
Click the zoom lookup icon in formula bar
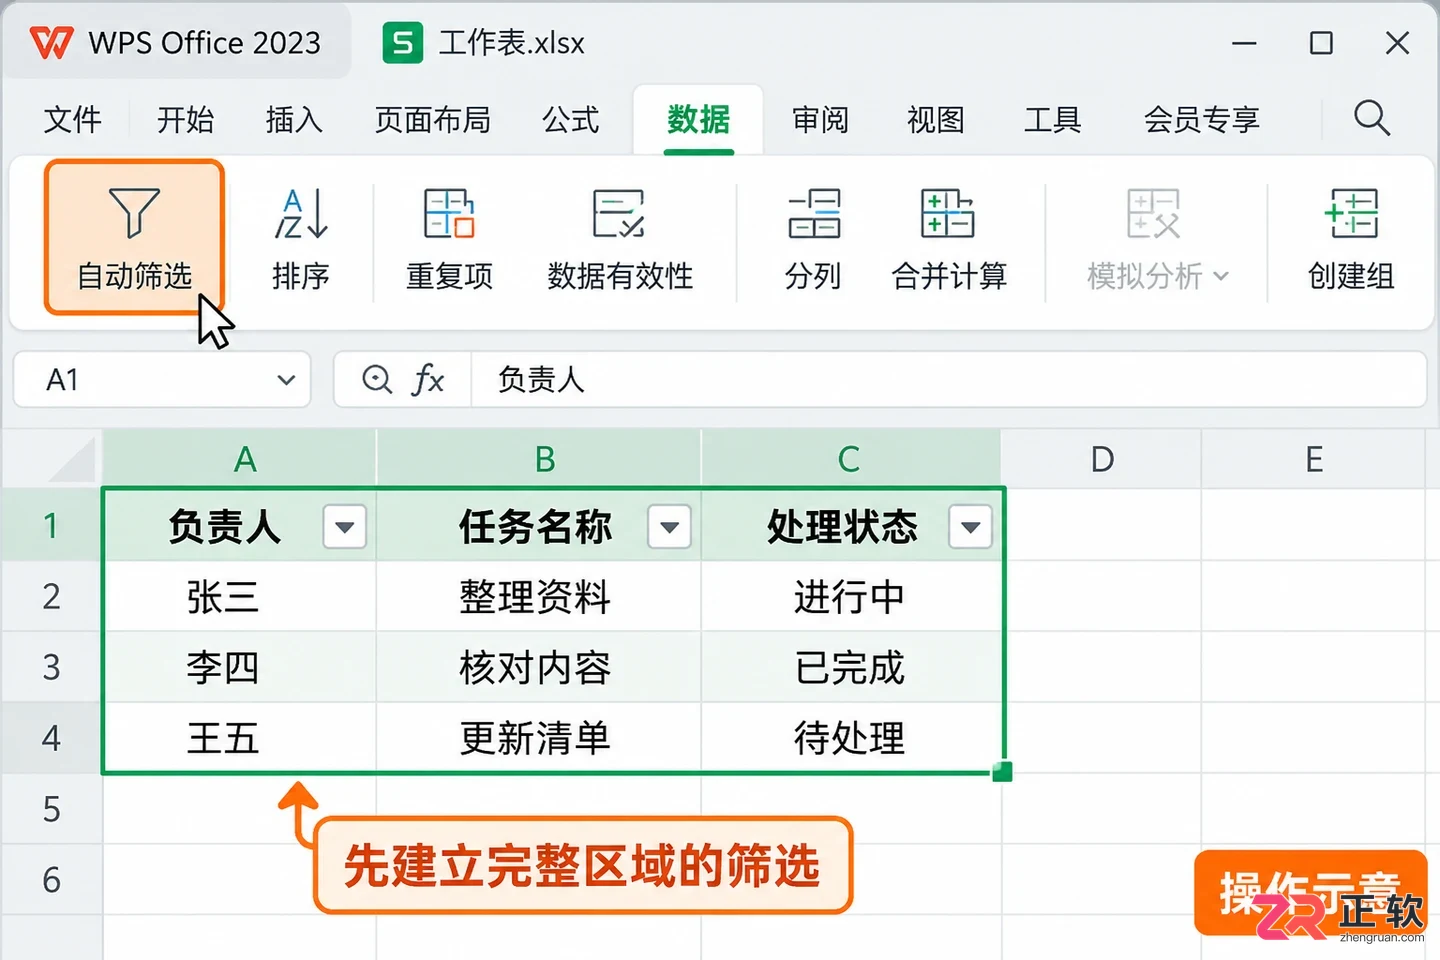click(377, 380)
